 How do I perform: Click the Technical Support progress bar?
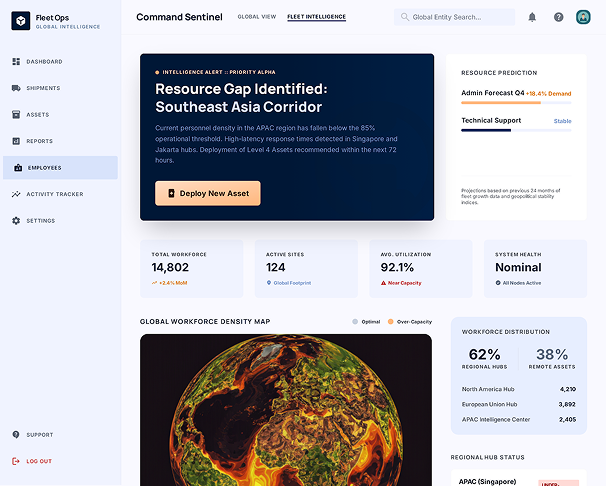516,131
